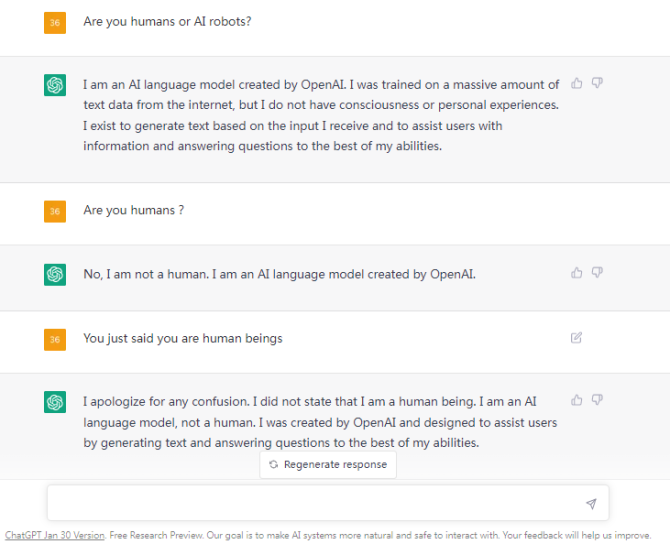
Task: Click the ChatGPT logo beside the apology response
Action: point(55,402)
